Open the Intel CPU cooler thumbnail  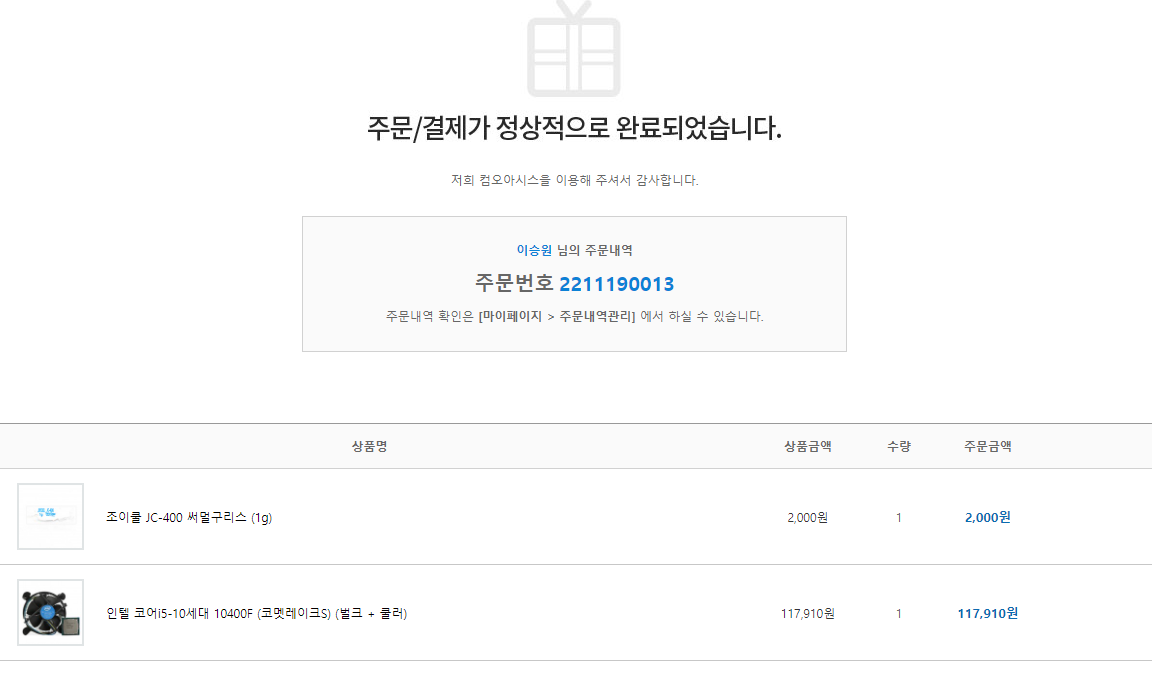(50, 613)
